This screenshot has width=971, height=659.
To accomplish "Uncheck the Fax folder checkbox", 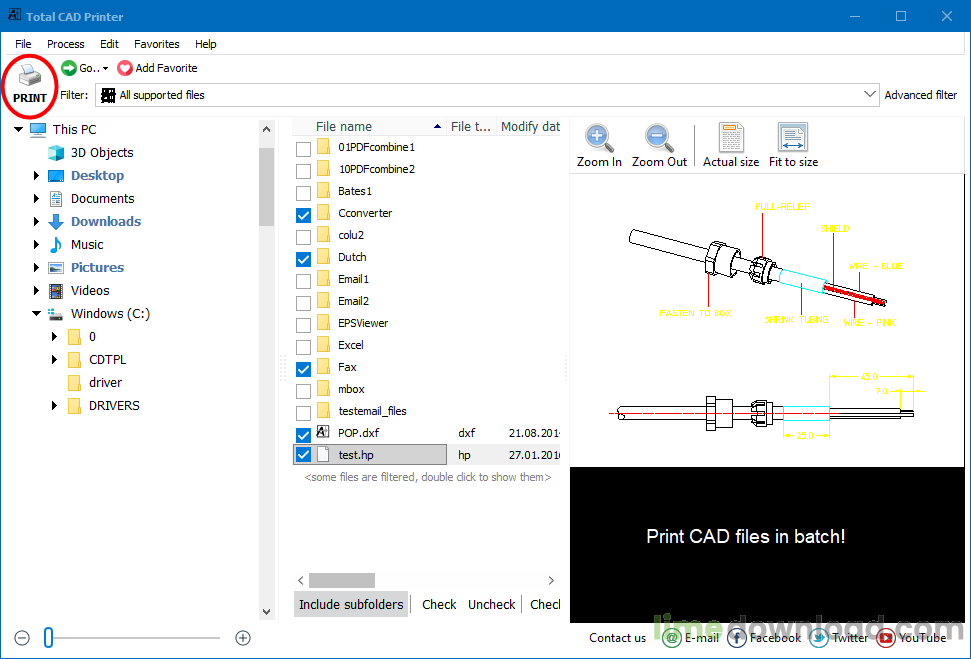I will [303, 369].
